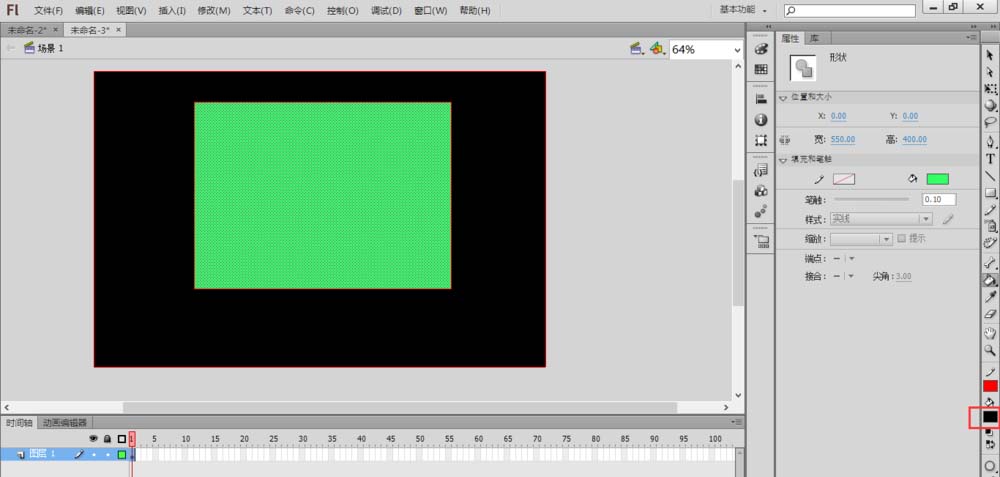1000x477 pixels.
Task: Click the X 0.00 position value
Action: [x=839, y=116]
